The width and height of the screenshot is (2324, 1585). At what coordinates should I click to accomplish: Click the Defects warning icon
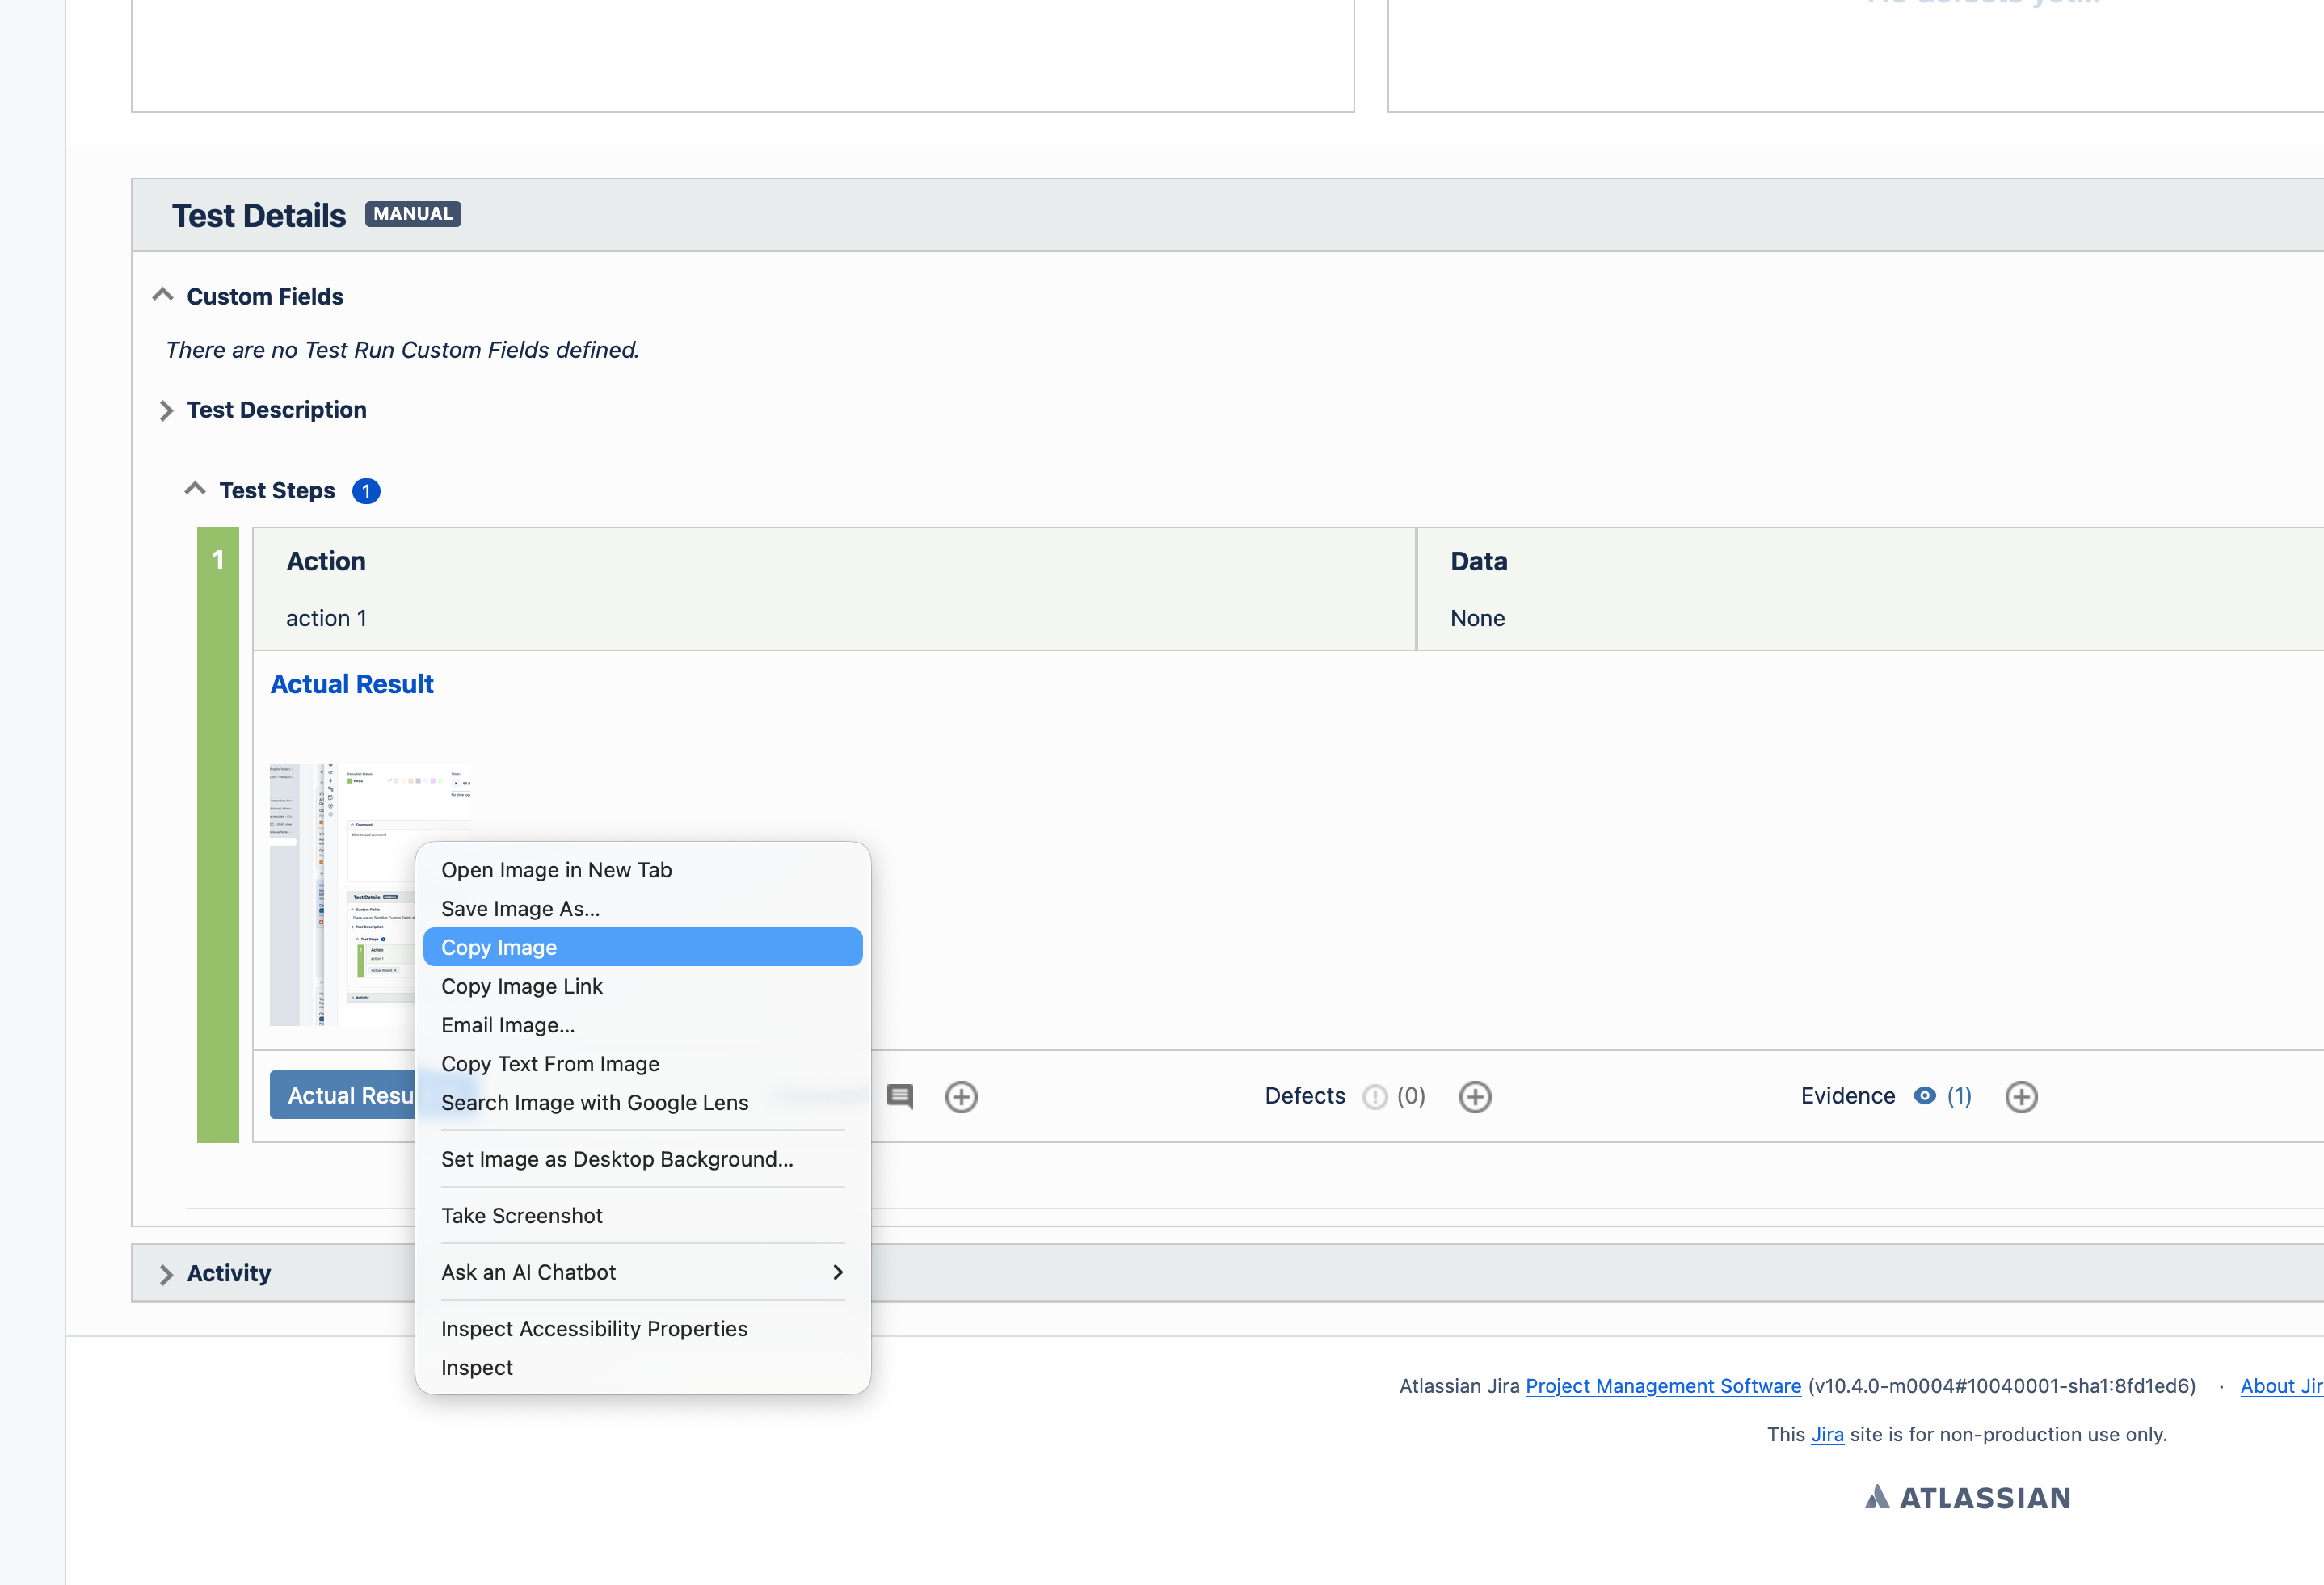pyautogui.click(x=1375, y=1097)
